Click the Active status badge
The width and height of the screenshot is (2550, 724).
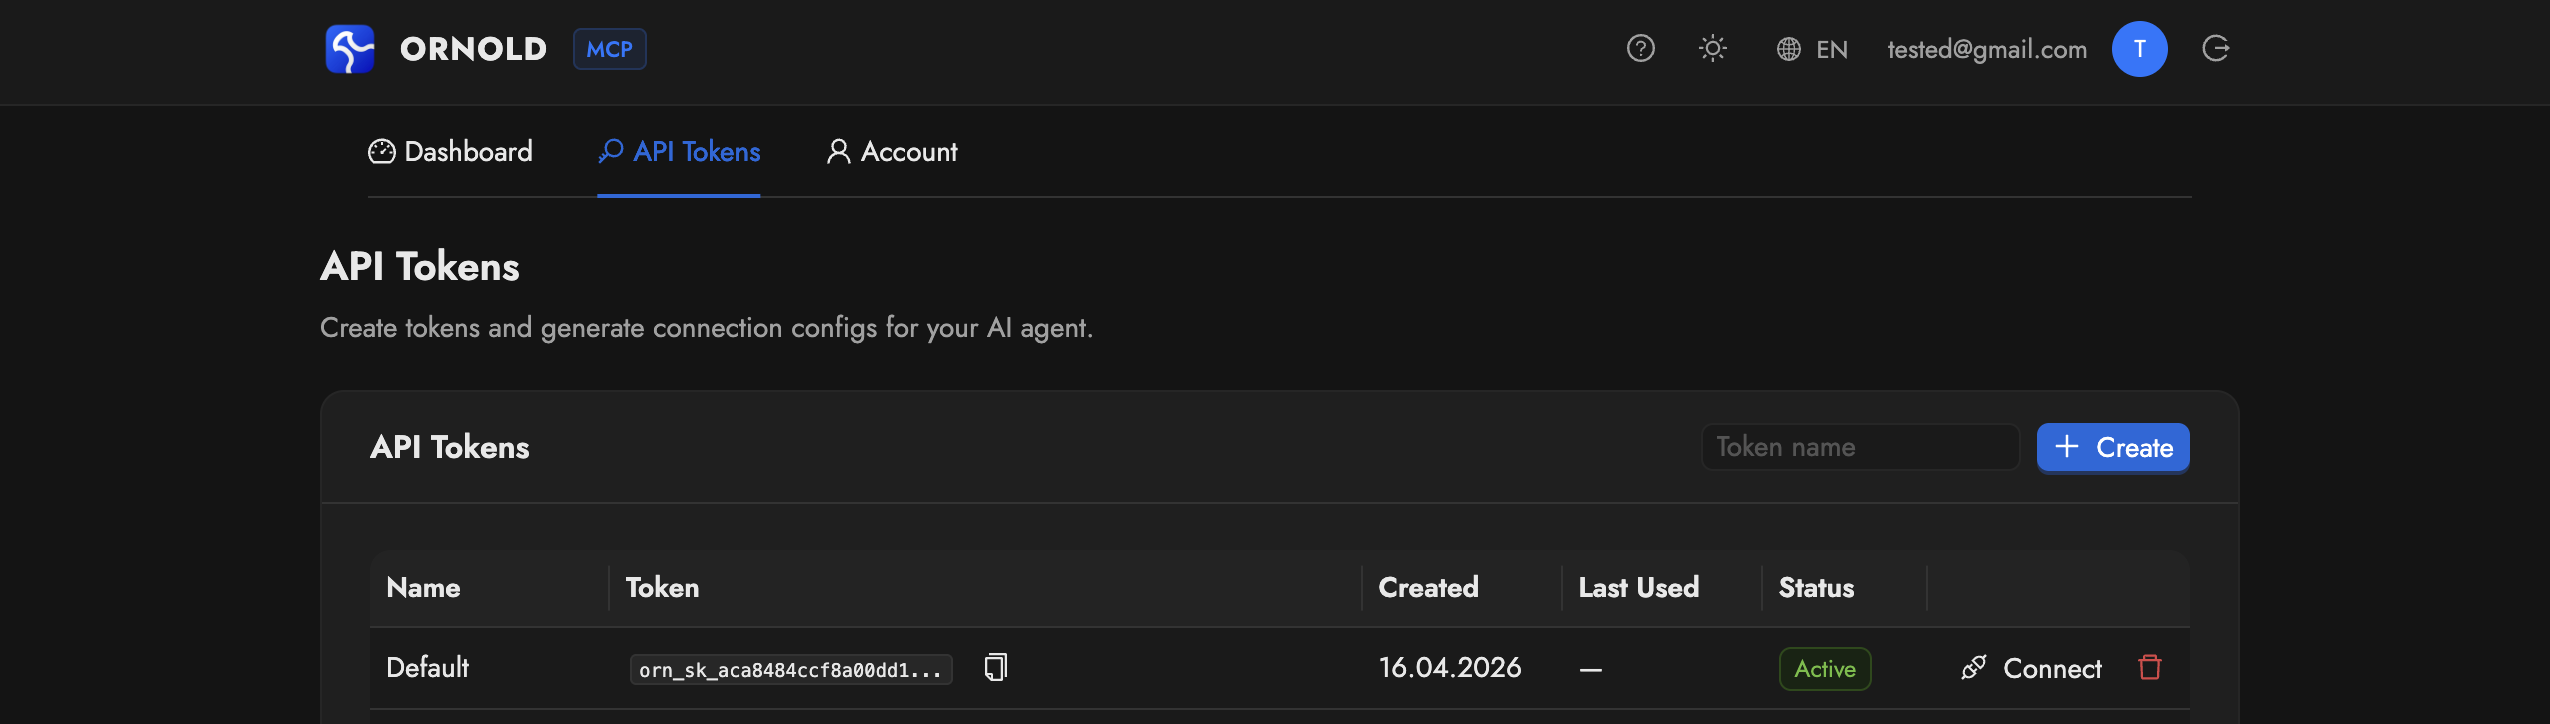pyautogui.click(x=1824, y=669)
